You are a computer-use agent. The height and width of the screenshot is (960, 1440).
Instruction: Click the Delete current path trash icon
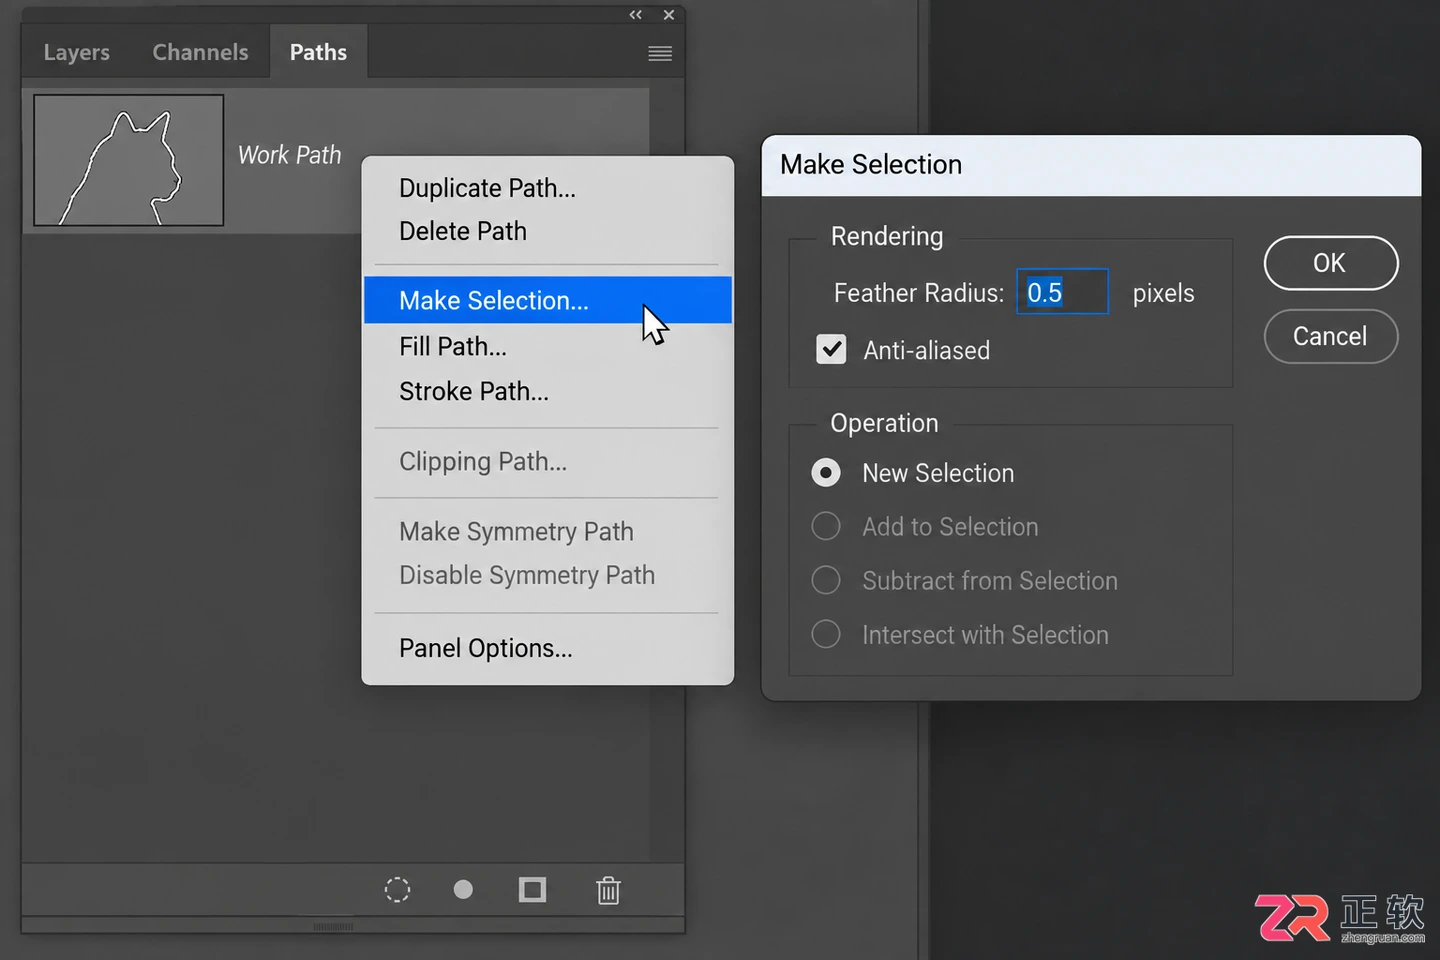(608, 890)
